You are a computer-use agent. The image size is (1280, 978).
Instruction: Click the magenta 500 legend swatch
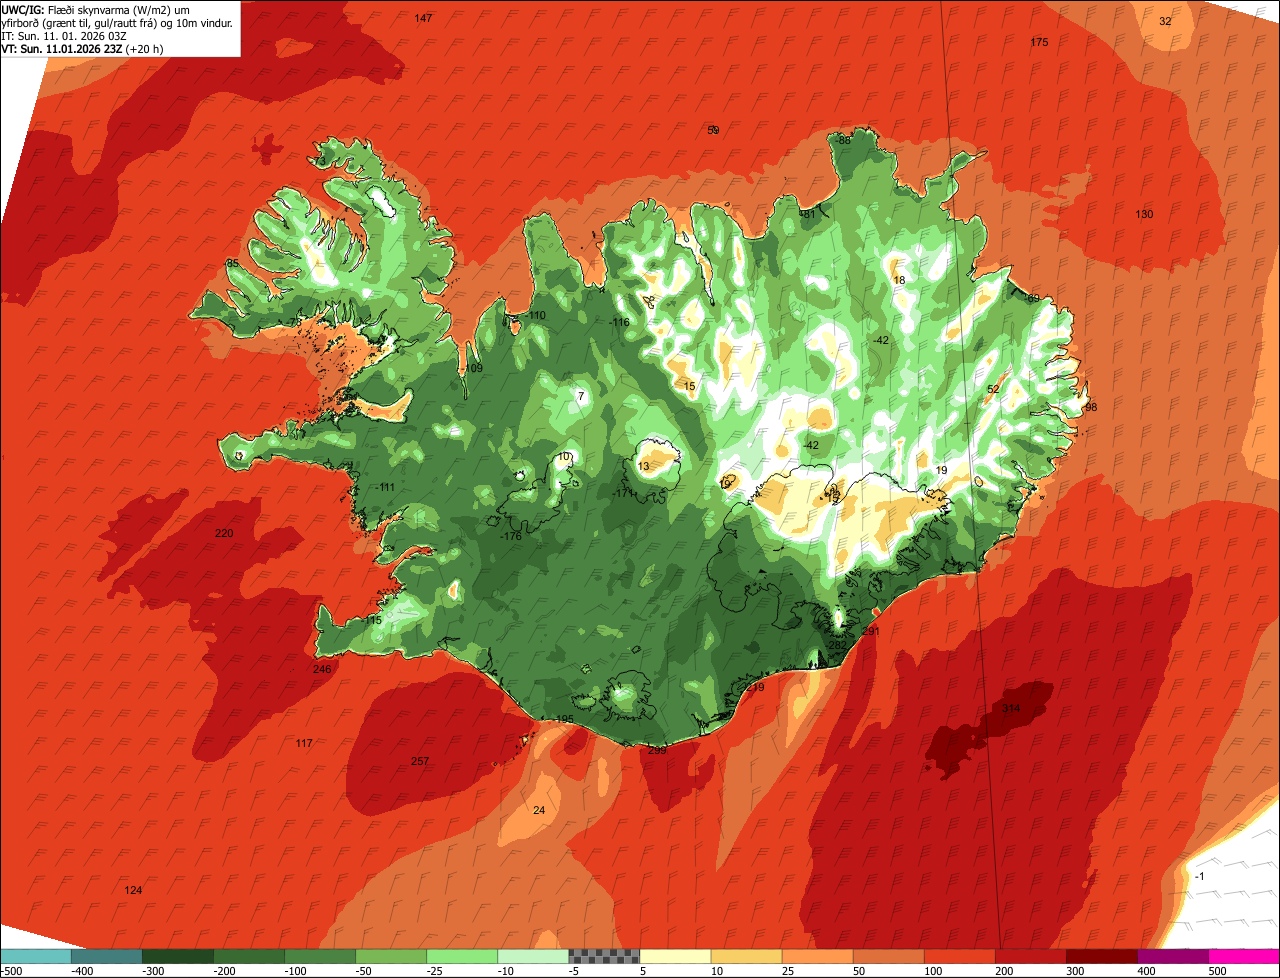point(1243,956)
